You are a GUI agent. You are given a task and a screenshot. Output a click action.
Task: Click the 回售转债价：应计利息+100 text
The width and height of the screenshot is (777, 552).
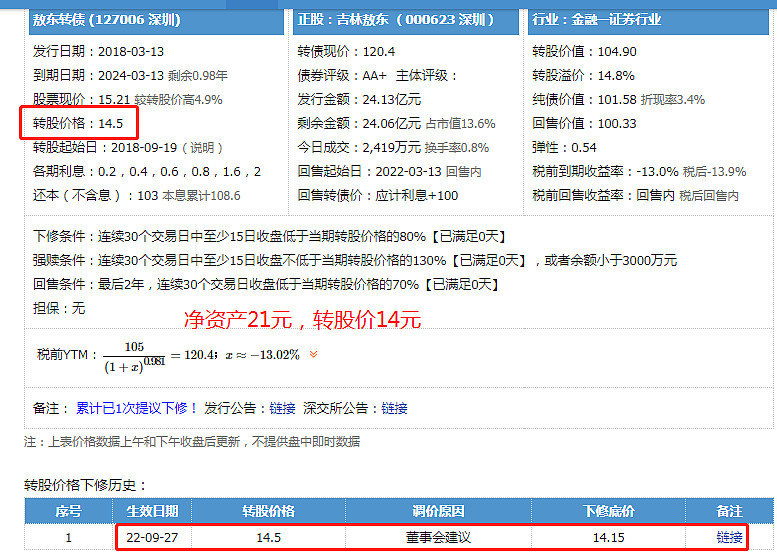(378, 196)
